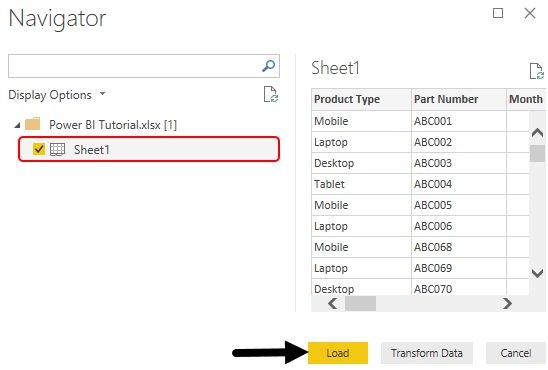Click the preview scroll down arrow
Viewport: 548px width, 370px height.
(x=537, y=273)
